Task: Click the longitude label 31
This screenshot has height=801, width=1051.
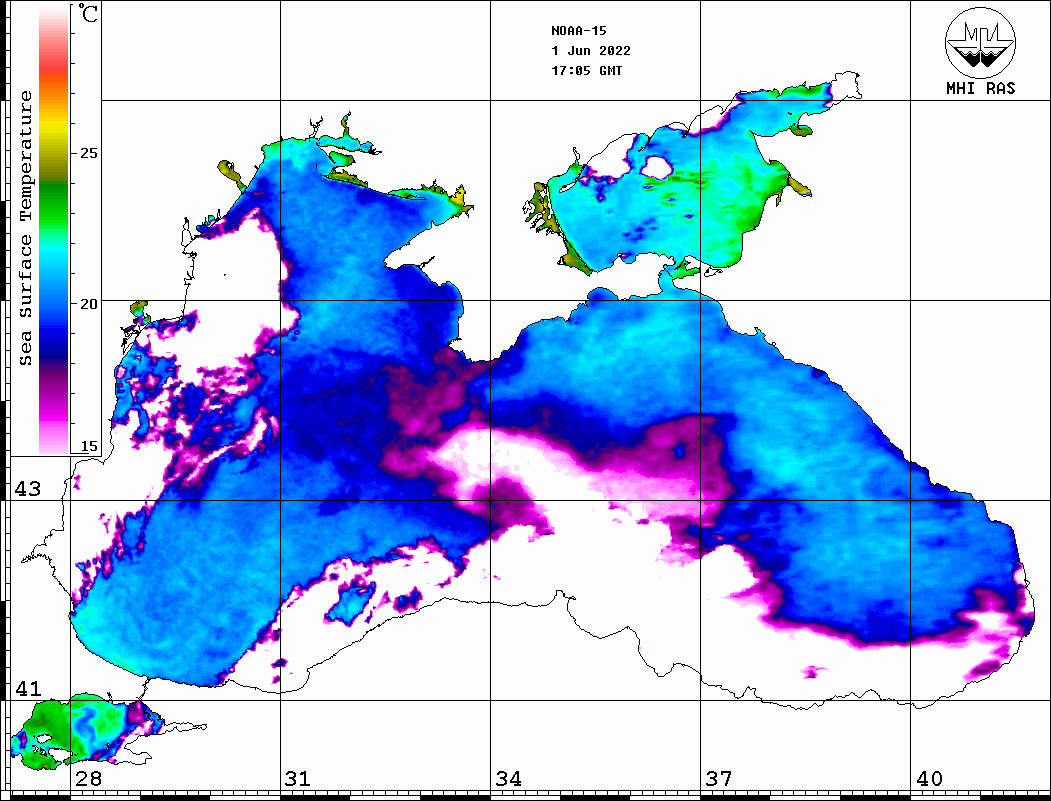Action: click(x=298, y=779)
